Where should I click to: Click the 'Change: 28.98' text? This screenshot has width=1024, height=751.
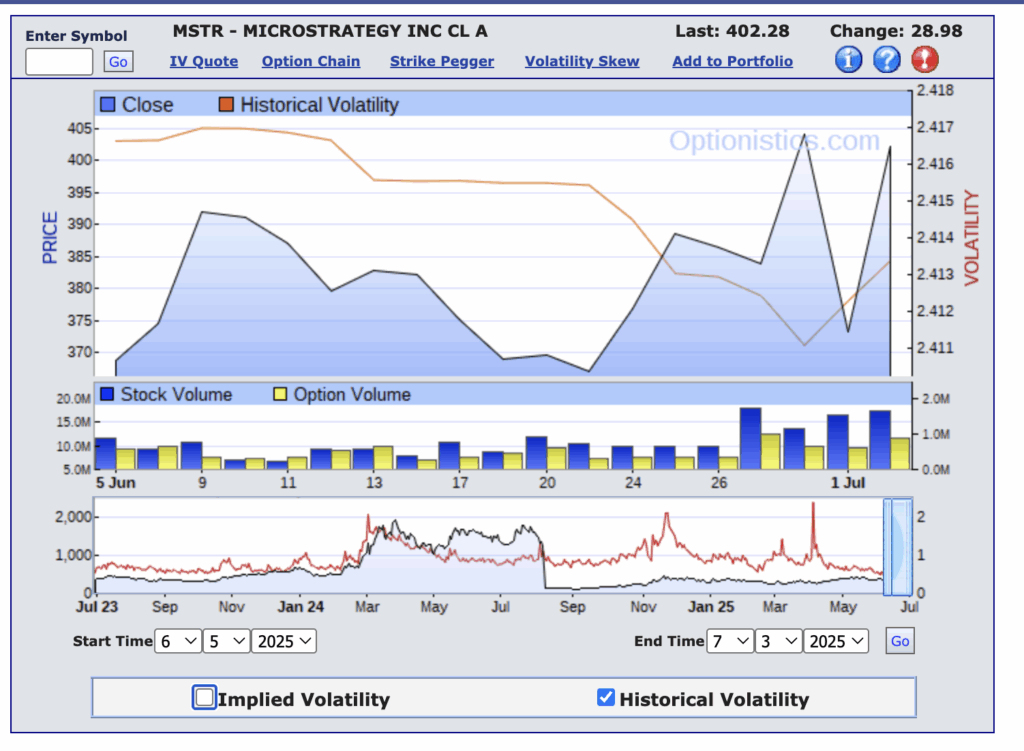coord(896,31)
